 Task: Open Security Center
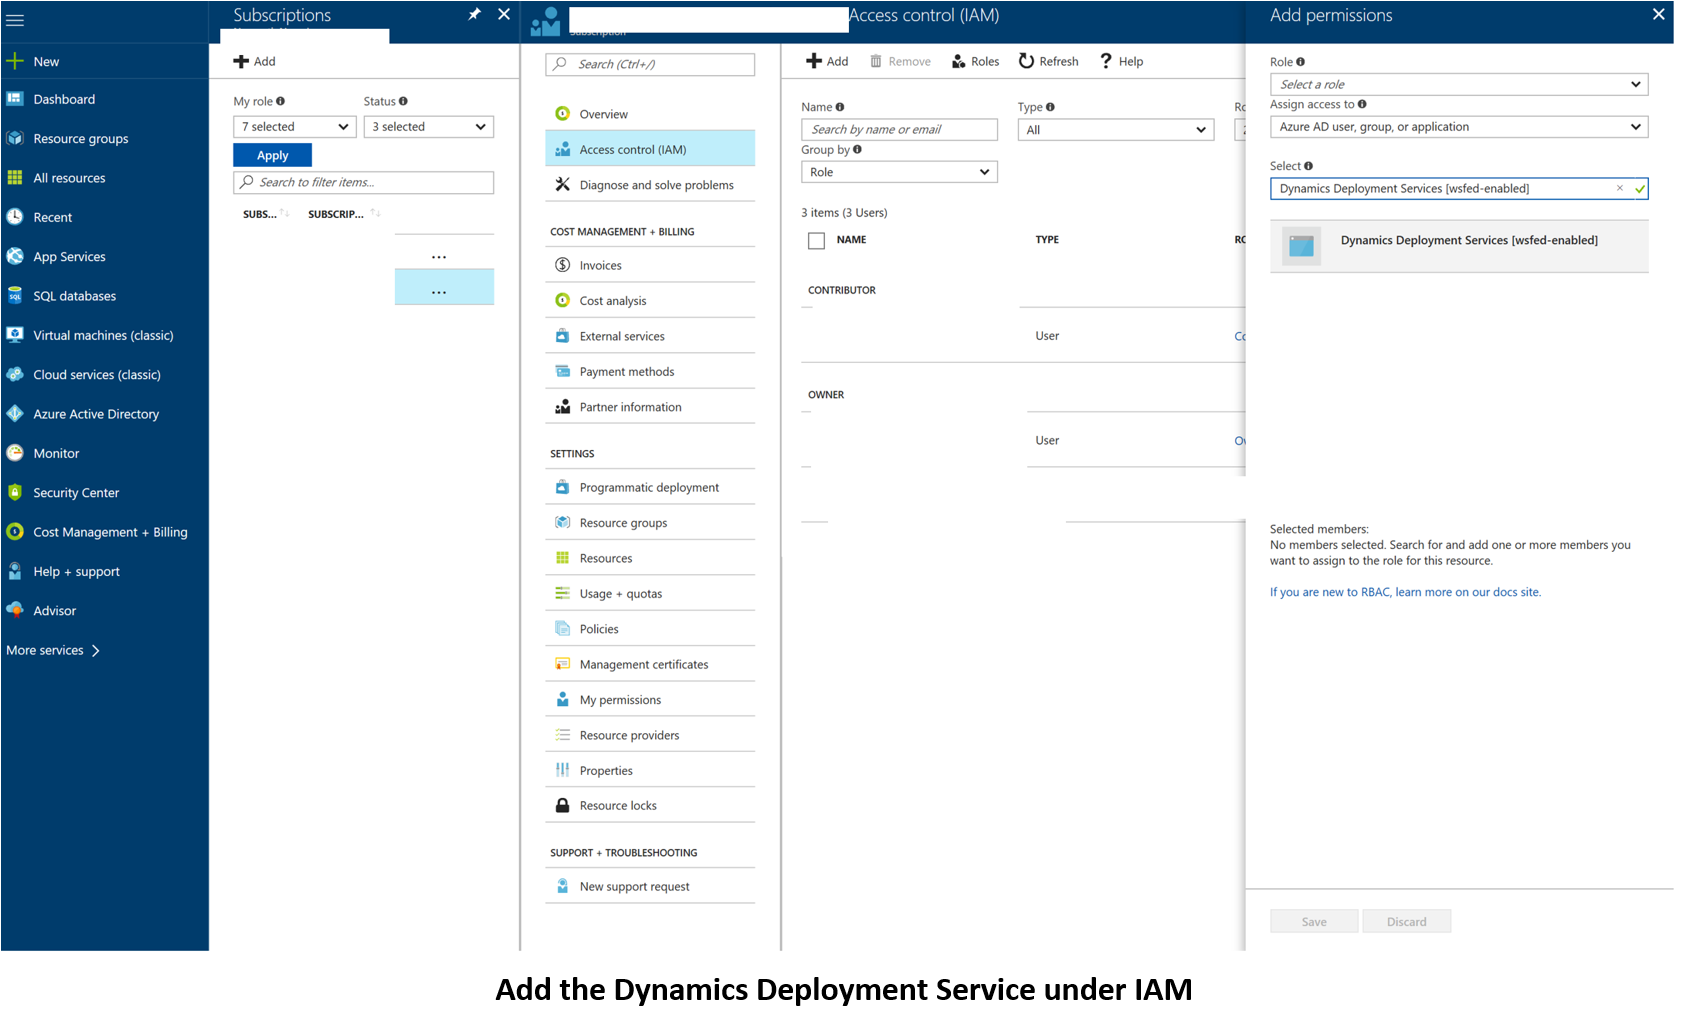76,492
